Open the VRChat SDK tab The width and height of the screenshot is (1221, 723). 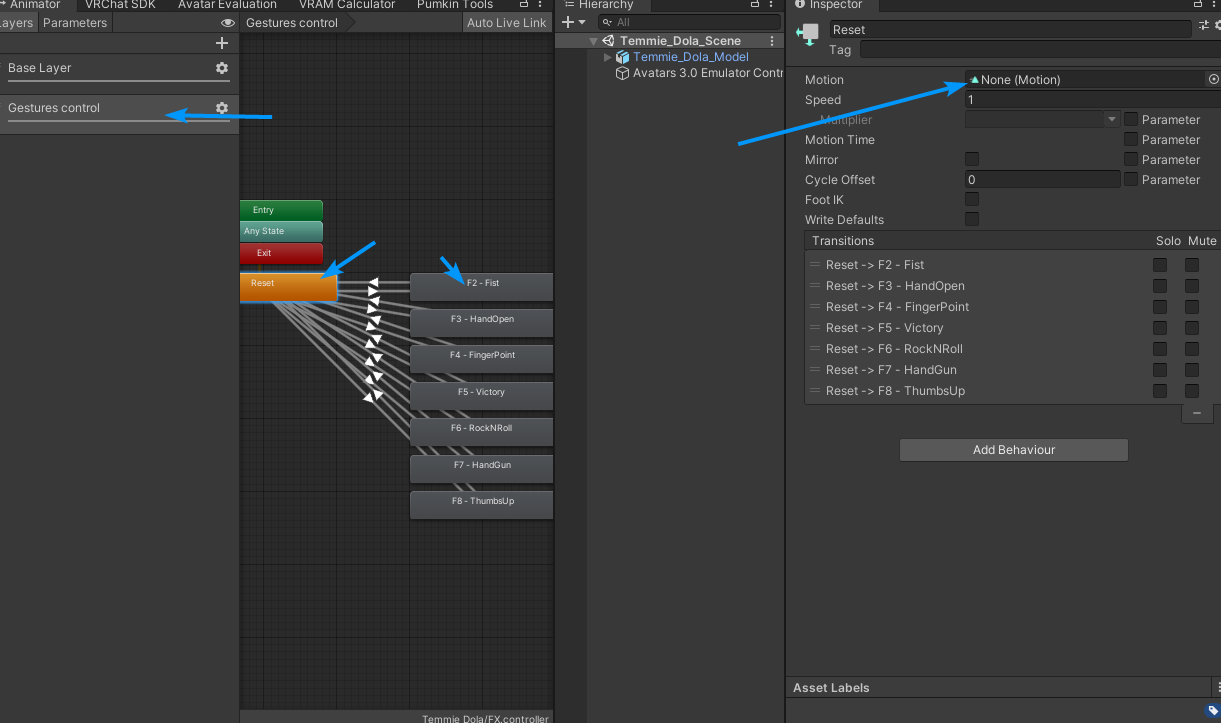tap(120, 5)
